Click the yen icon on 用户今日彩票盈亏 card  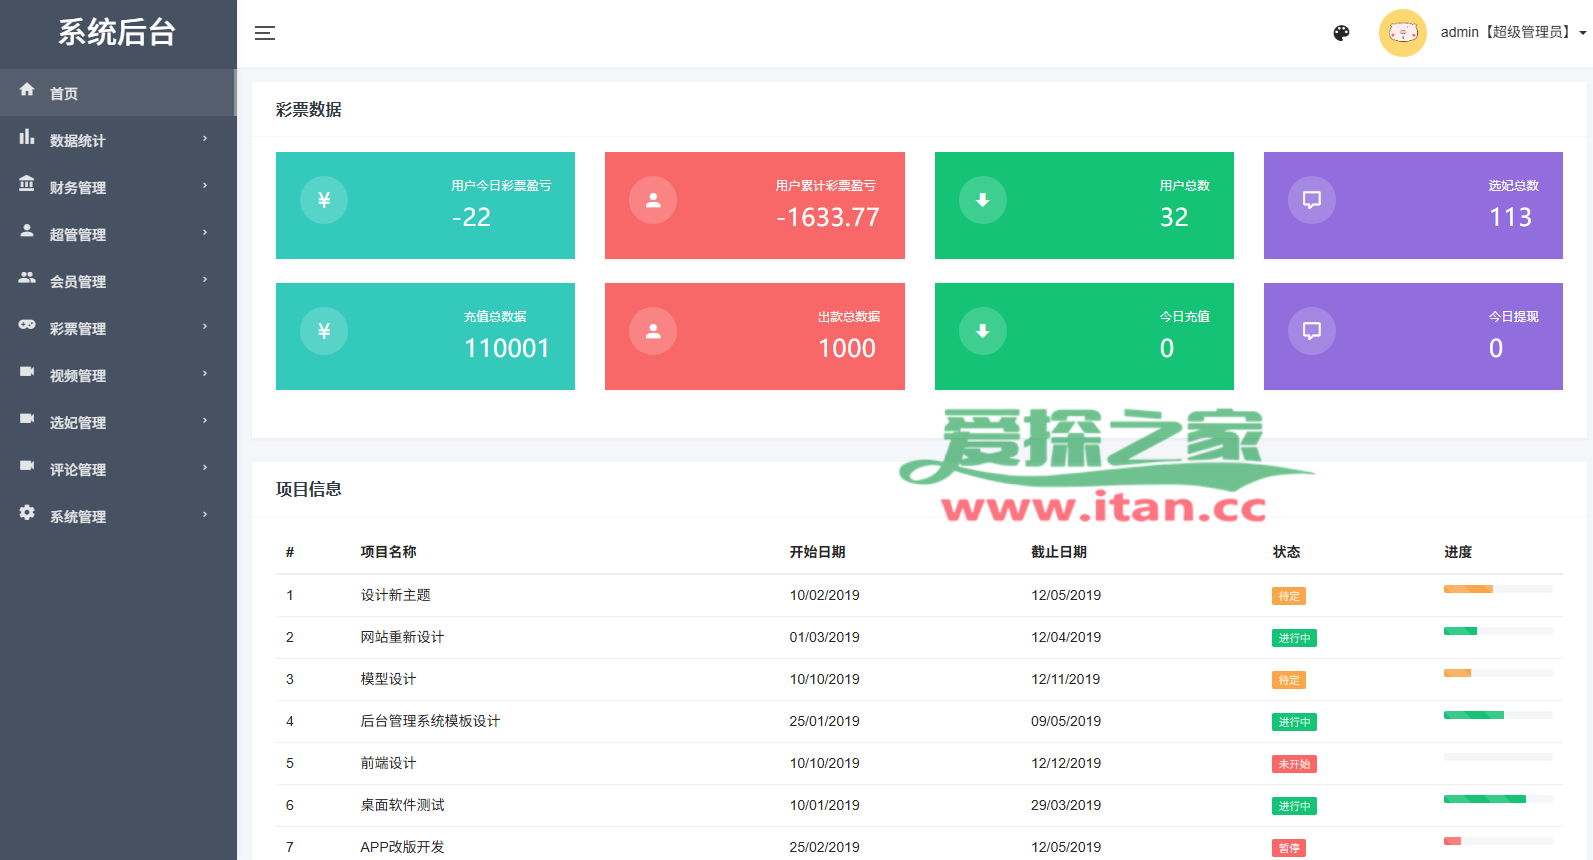[x=324, y=200]
